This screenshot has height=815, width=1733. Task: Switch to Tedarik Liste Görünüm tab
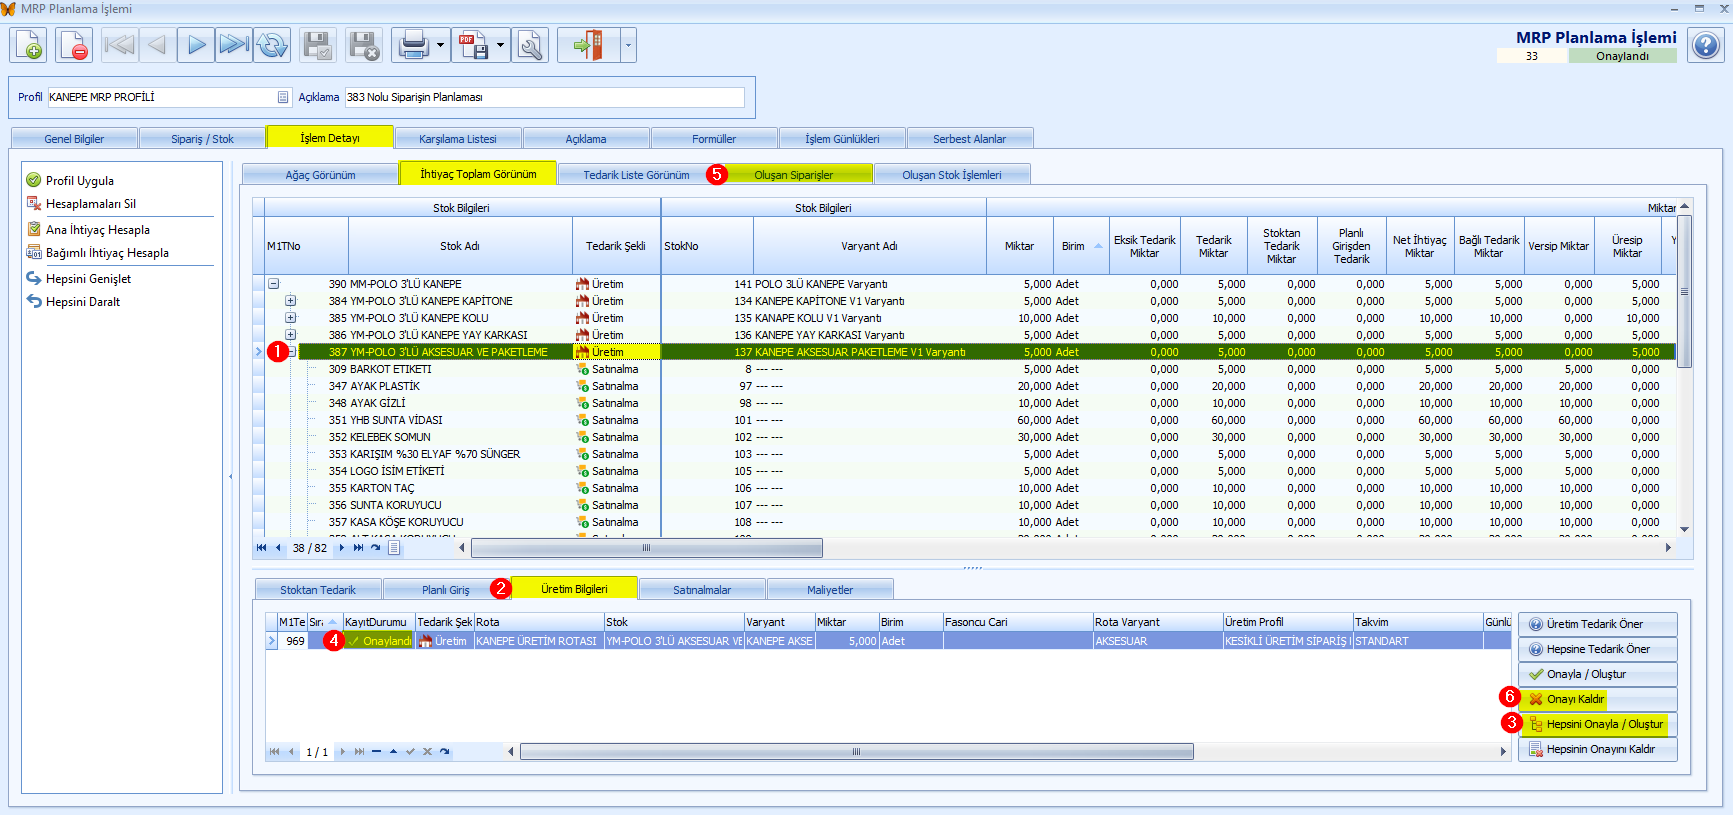coord(636,175)
